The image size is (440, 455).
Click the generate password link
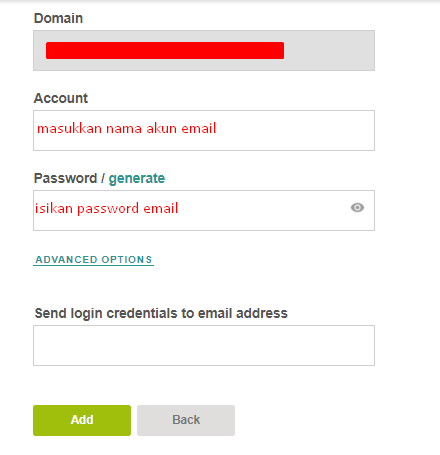click(x=137, y=178)
